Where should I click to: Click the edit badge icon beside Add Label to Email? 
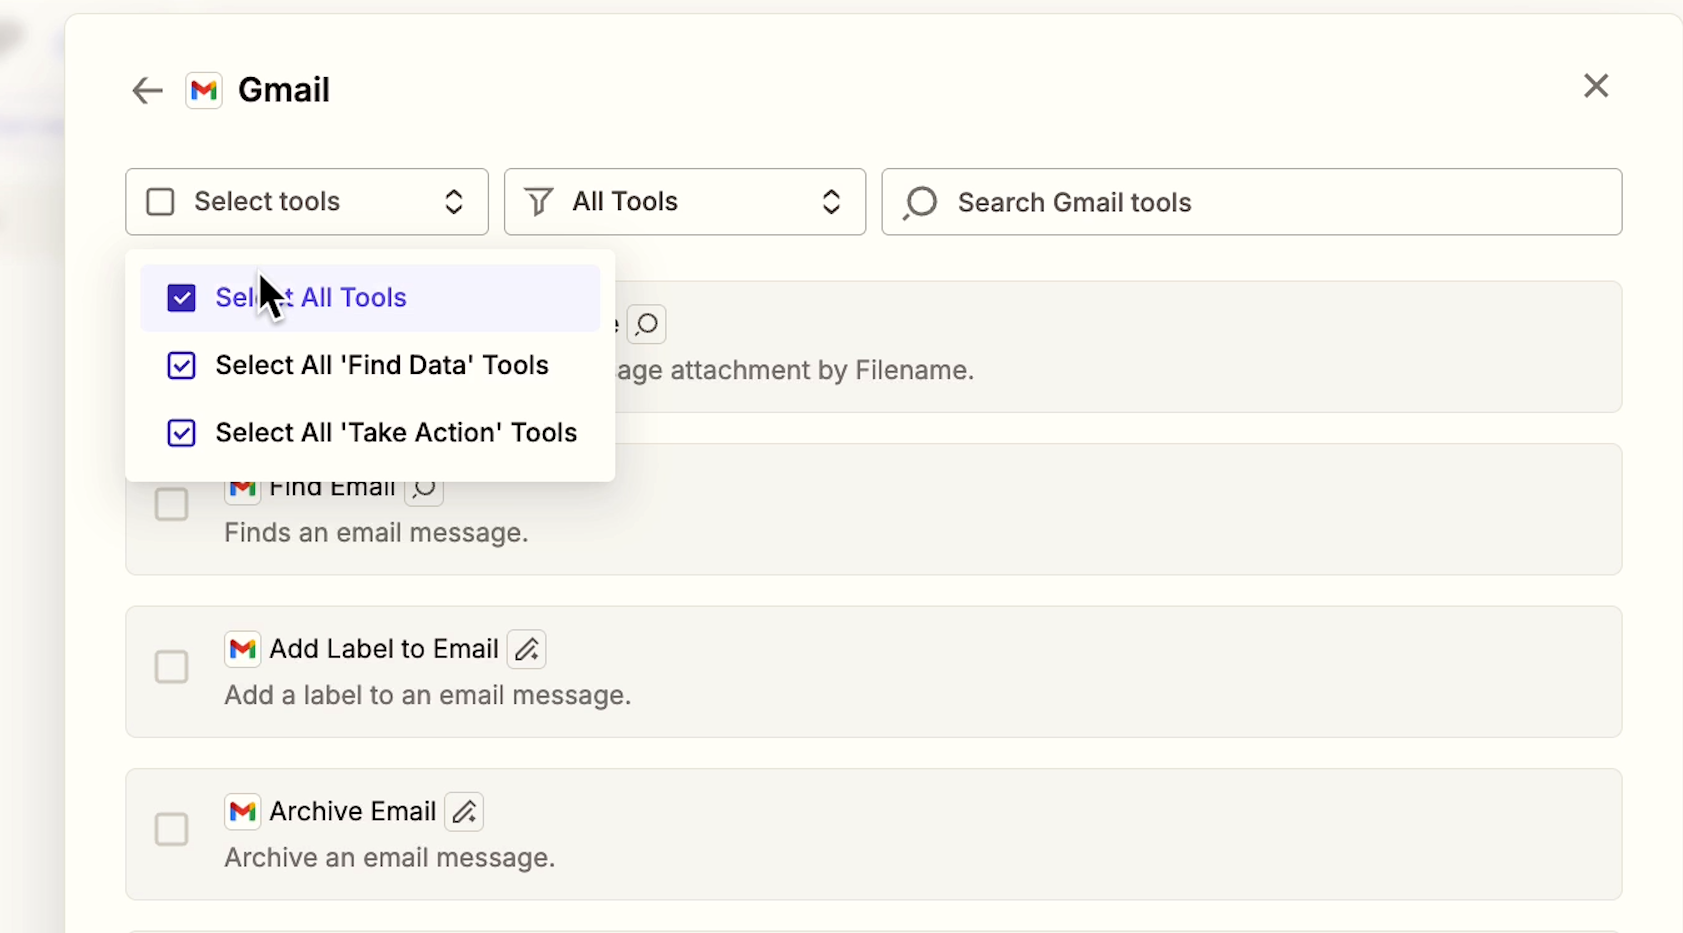coord(527,649)
